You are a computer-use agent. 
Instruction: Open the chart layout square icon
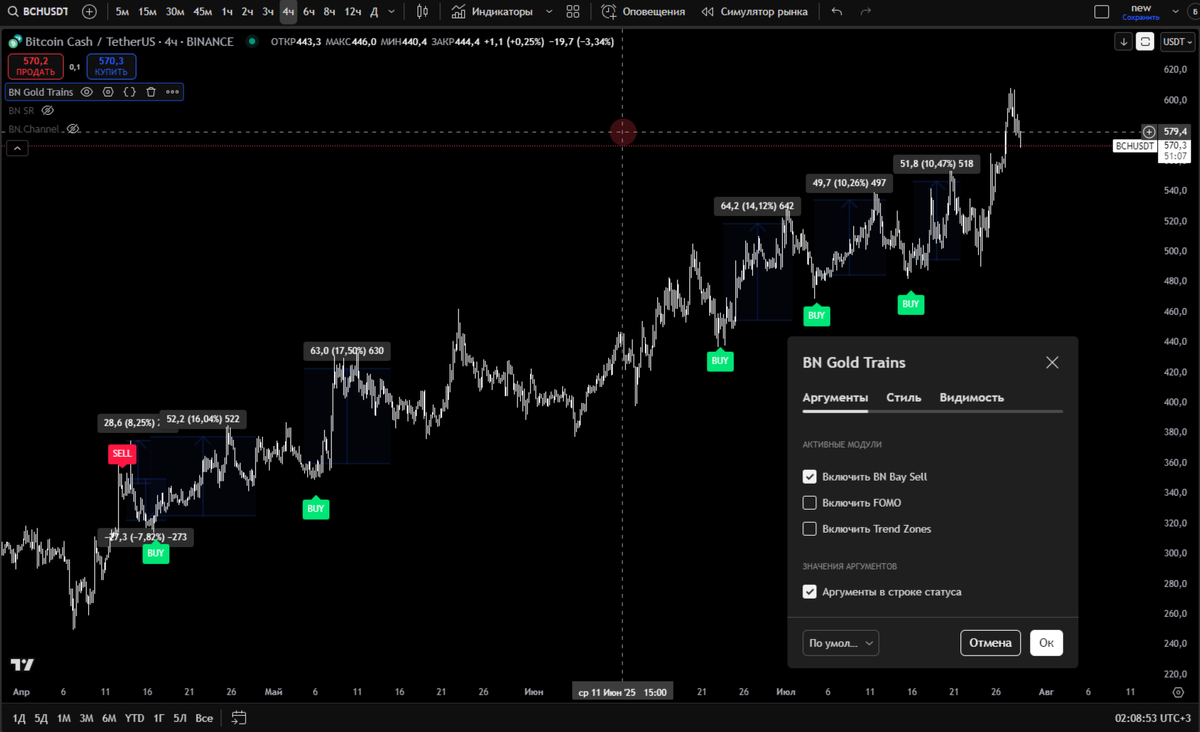pos(1102,12)
